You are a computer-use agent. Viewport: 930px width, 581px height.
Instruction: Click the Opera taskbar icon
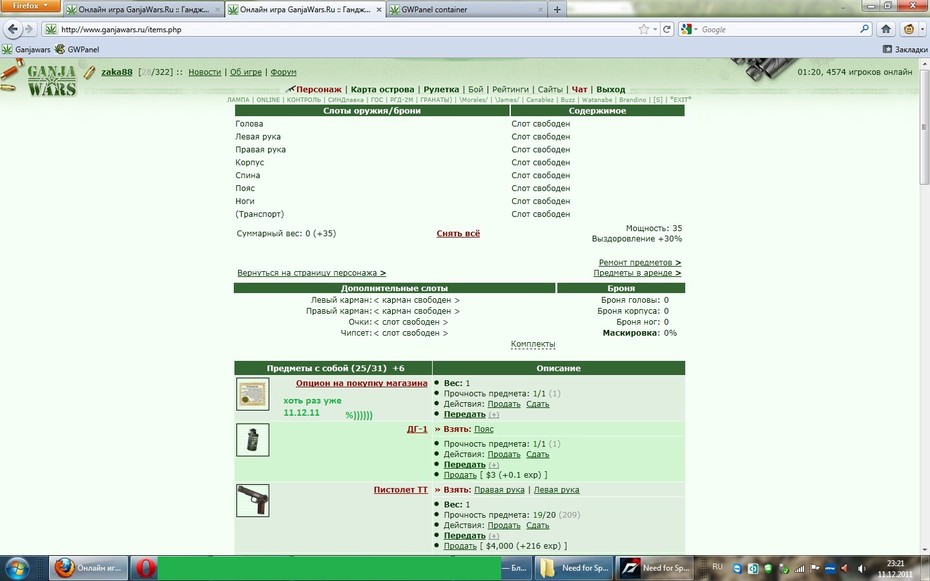tap(144, 568)
